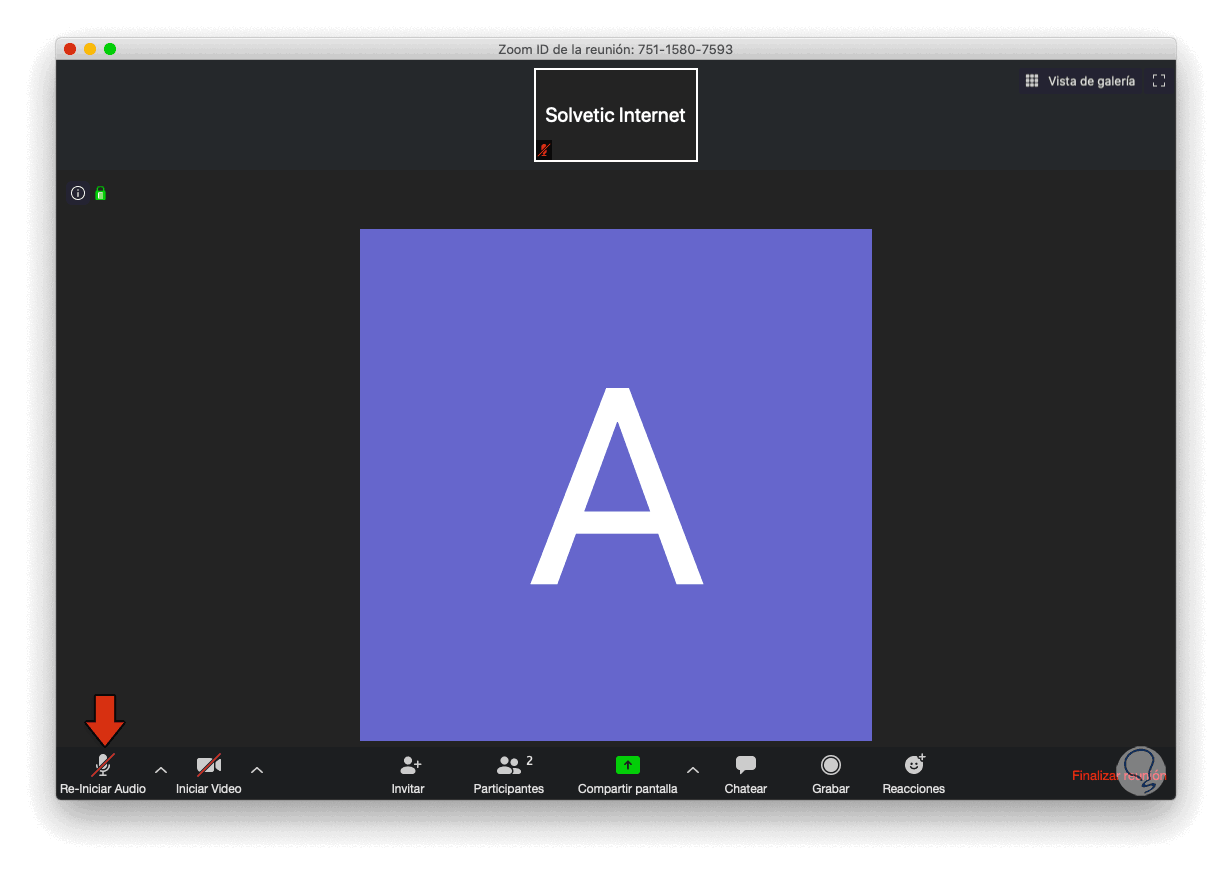The height and width of the screenshot is (874, 1232).
Task: Expand audio options chevron
Action: [161, 770]
